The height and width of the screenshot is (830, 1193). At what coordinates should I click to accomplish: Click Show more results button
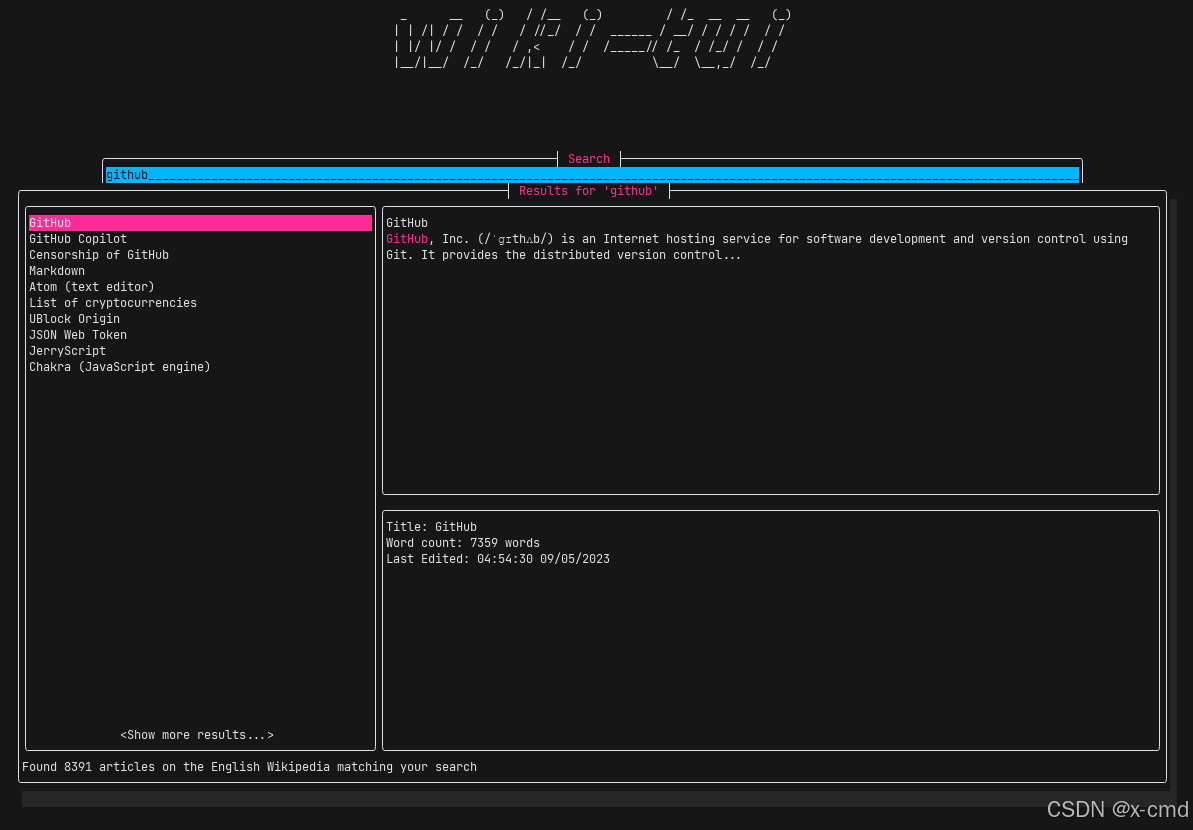coord(197,735)
